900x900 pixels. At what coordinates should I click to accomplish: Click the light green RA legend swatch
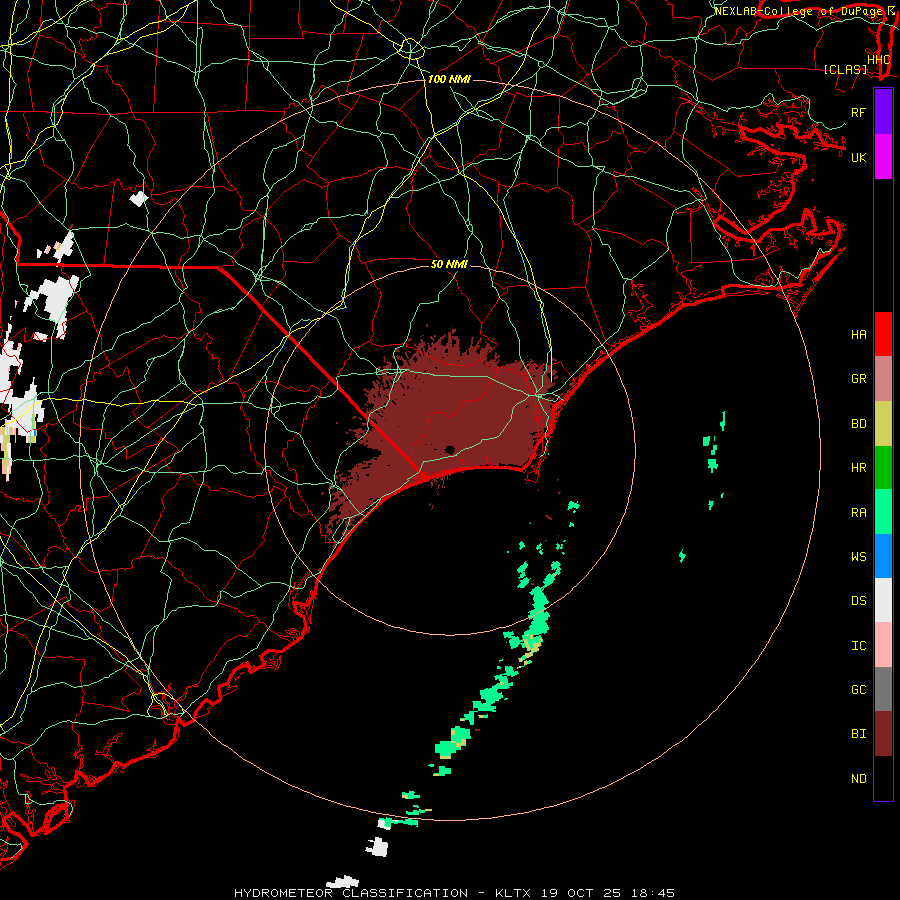pyautogui.click(x=883, y=512)
